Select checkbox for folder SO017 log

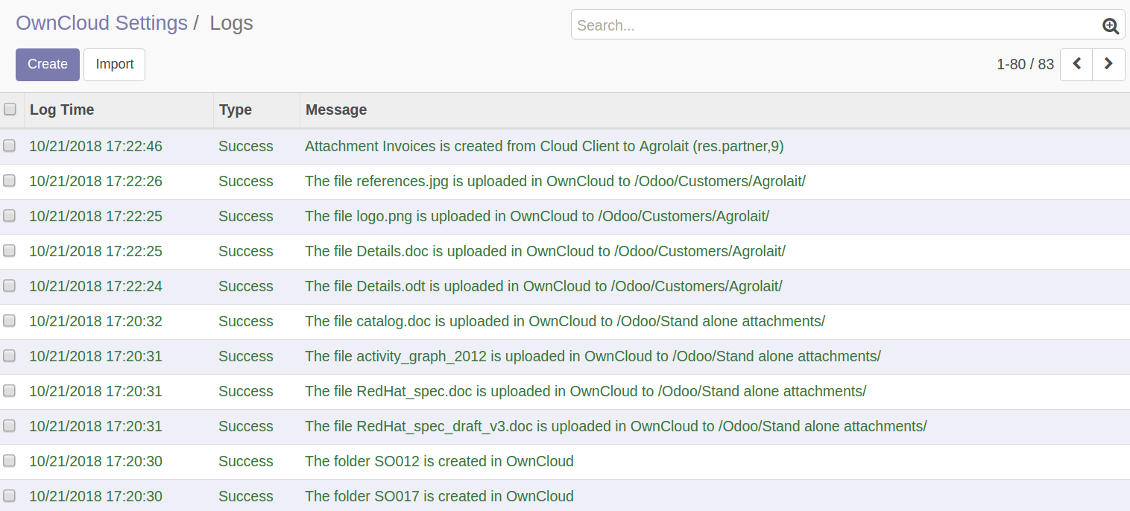tap(10, 496)
